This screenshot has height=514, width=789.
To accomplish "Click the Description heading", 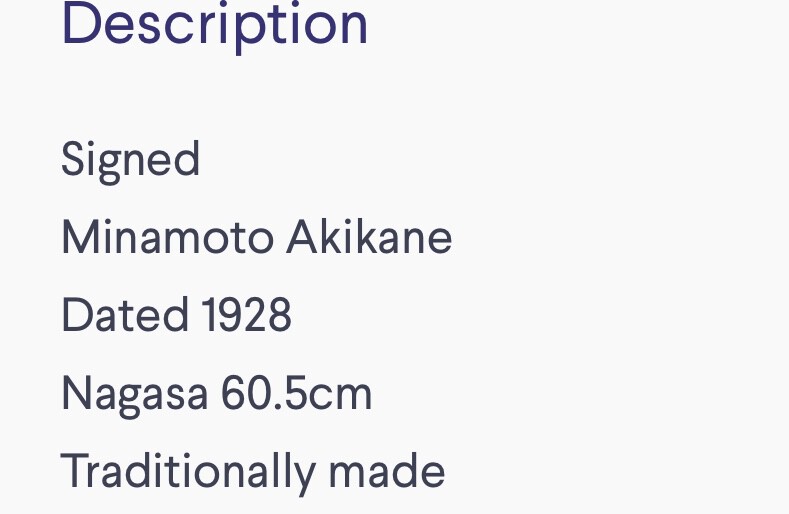I will (215, 24).
